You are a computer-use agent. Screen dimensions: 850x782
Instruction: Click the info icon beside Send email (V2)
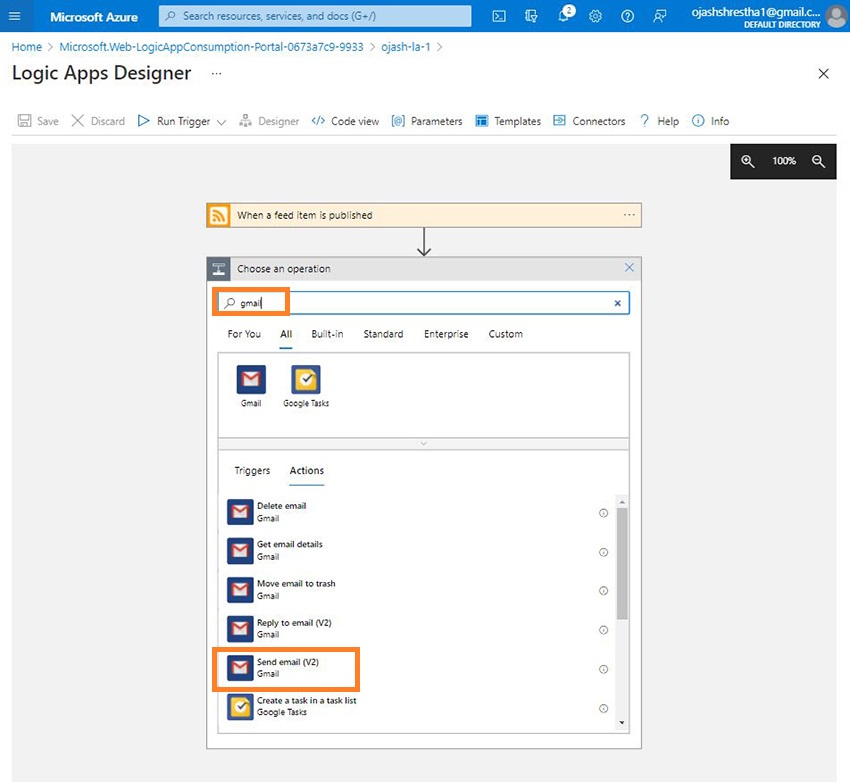(x=604, y=669)
